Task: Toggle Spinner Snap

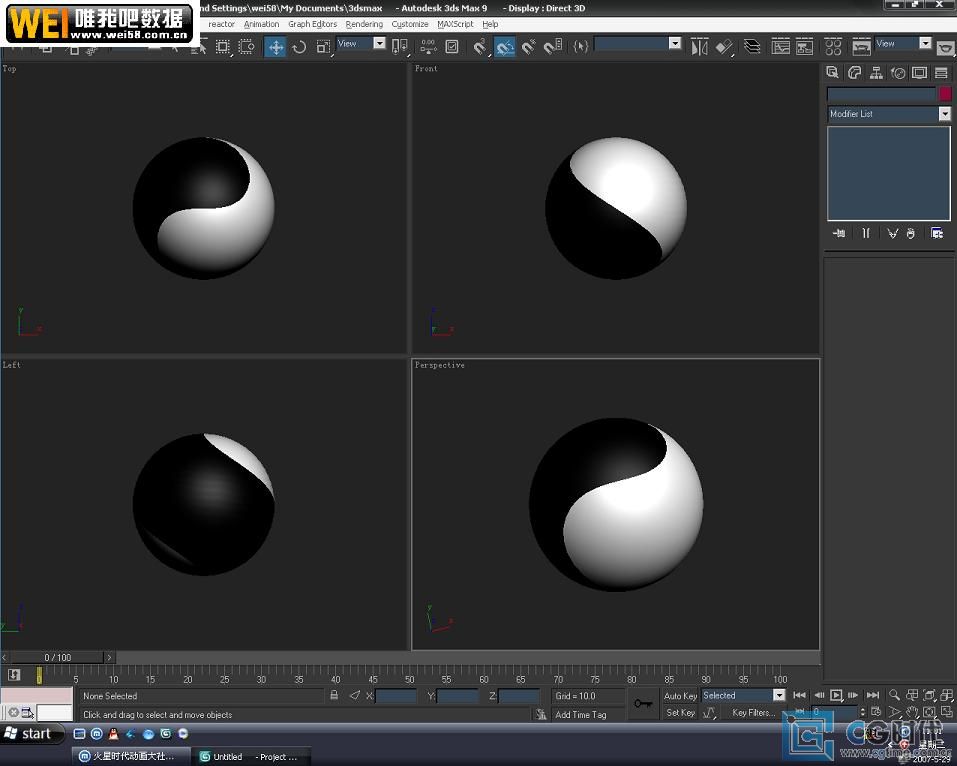Action: pos(553,47)
